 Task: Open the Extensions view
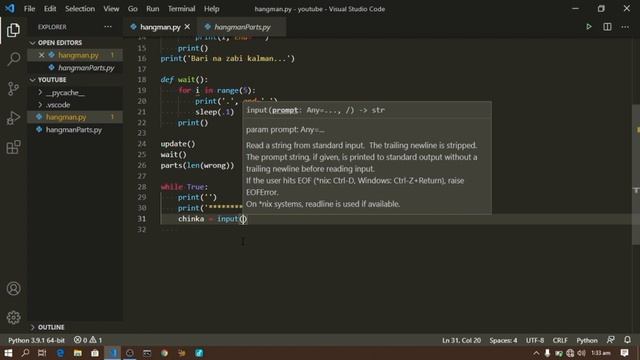[13, 147]
